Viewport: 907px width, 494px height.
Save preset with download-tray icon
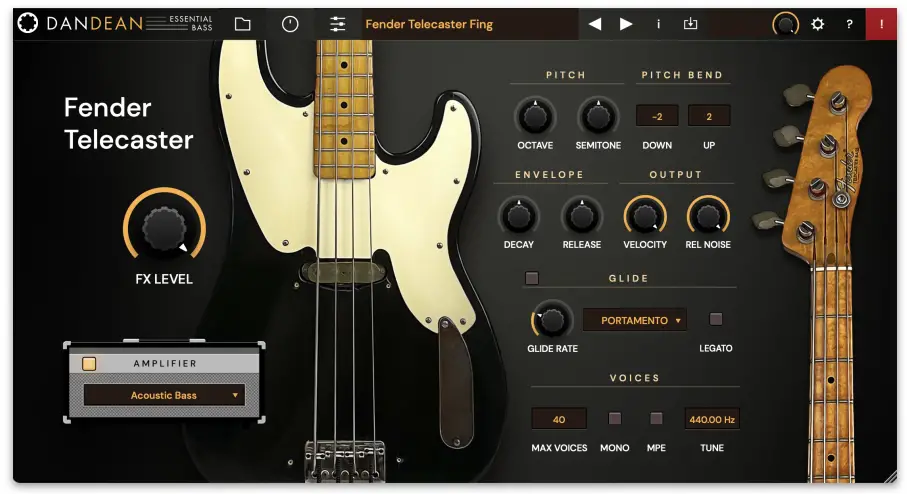[690, 24]
